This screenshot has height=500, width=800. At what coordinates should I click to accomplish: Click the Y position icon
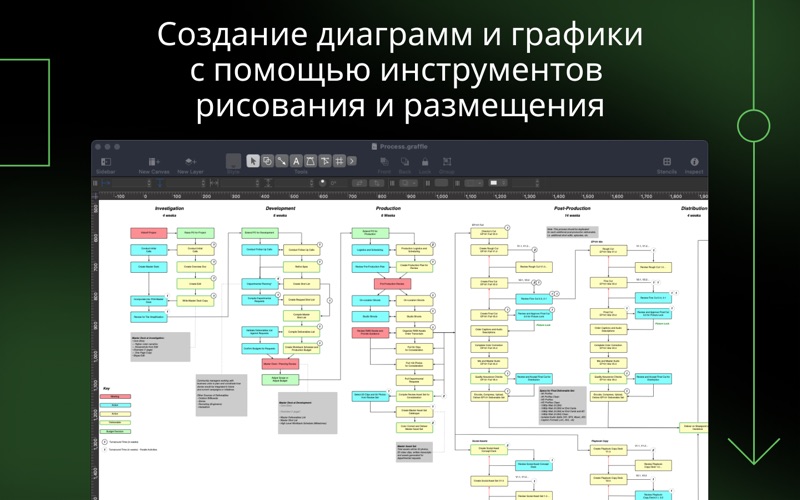160,183
